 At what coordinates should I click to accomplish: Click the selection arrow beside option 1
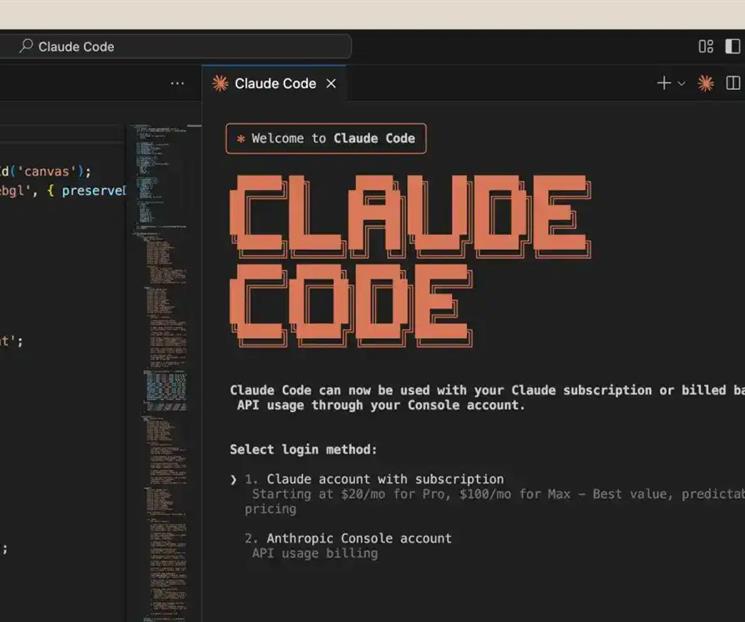pyautogui.click(x=233, y=479)
